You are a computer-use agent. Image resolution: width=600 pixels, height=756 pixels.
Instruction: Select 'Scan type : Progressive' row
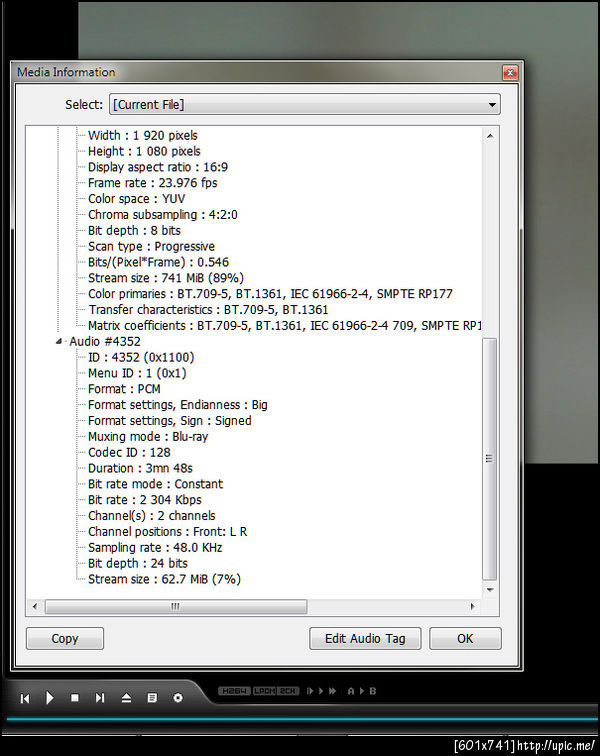(x=151, y=247)
